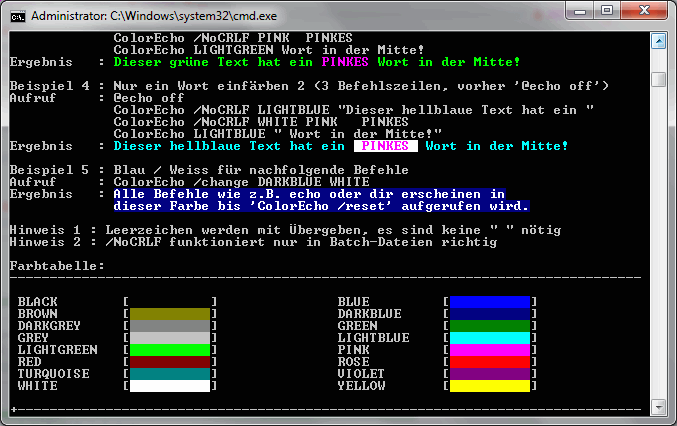Click the scrollbar up arrow
Screen dimensions: 677x426
(x=658, y=43)
